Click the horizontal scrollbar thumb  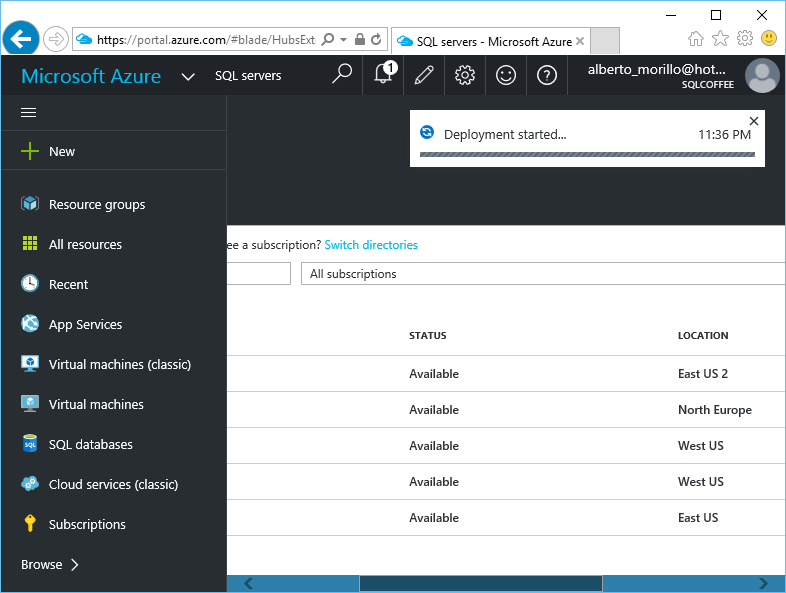[x=481, y=583]
